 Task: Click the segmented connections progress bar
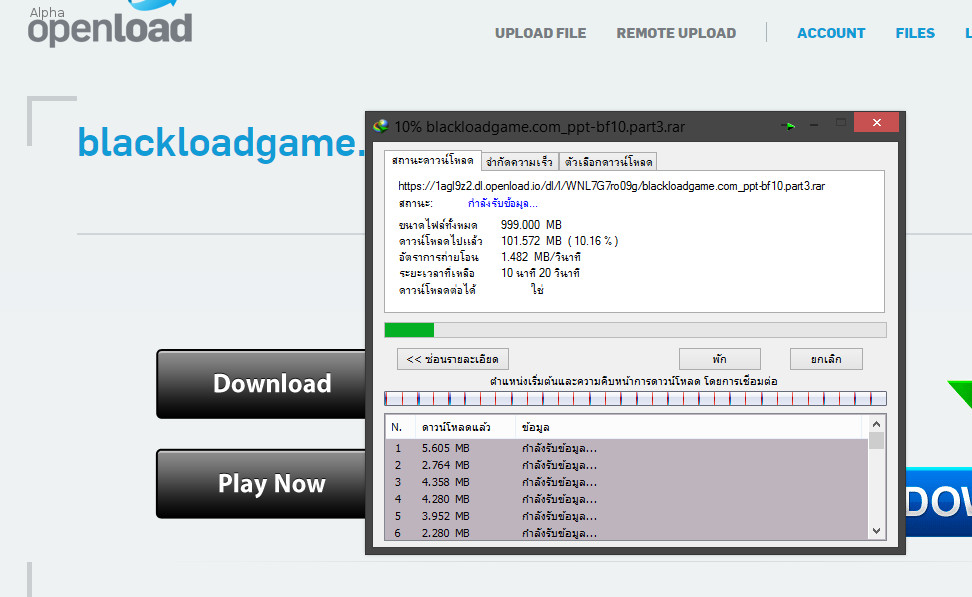(x=635, y=398)
